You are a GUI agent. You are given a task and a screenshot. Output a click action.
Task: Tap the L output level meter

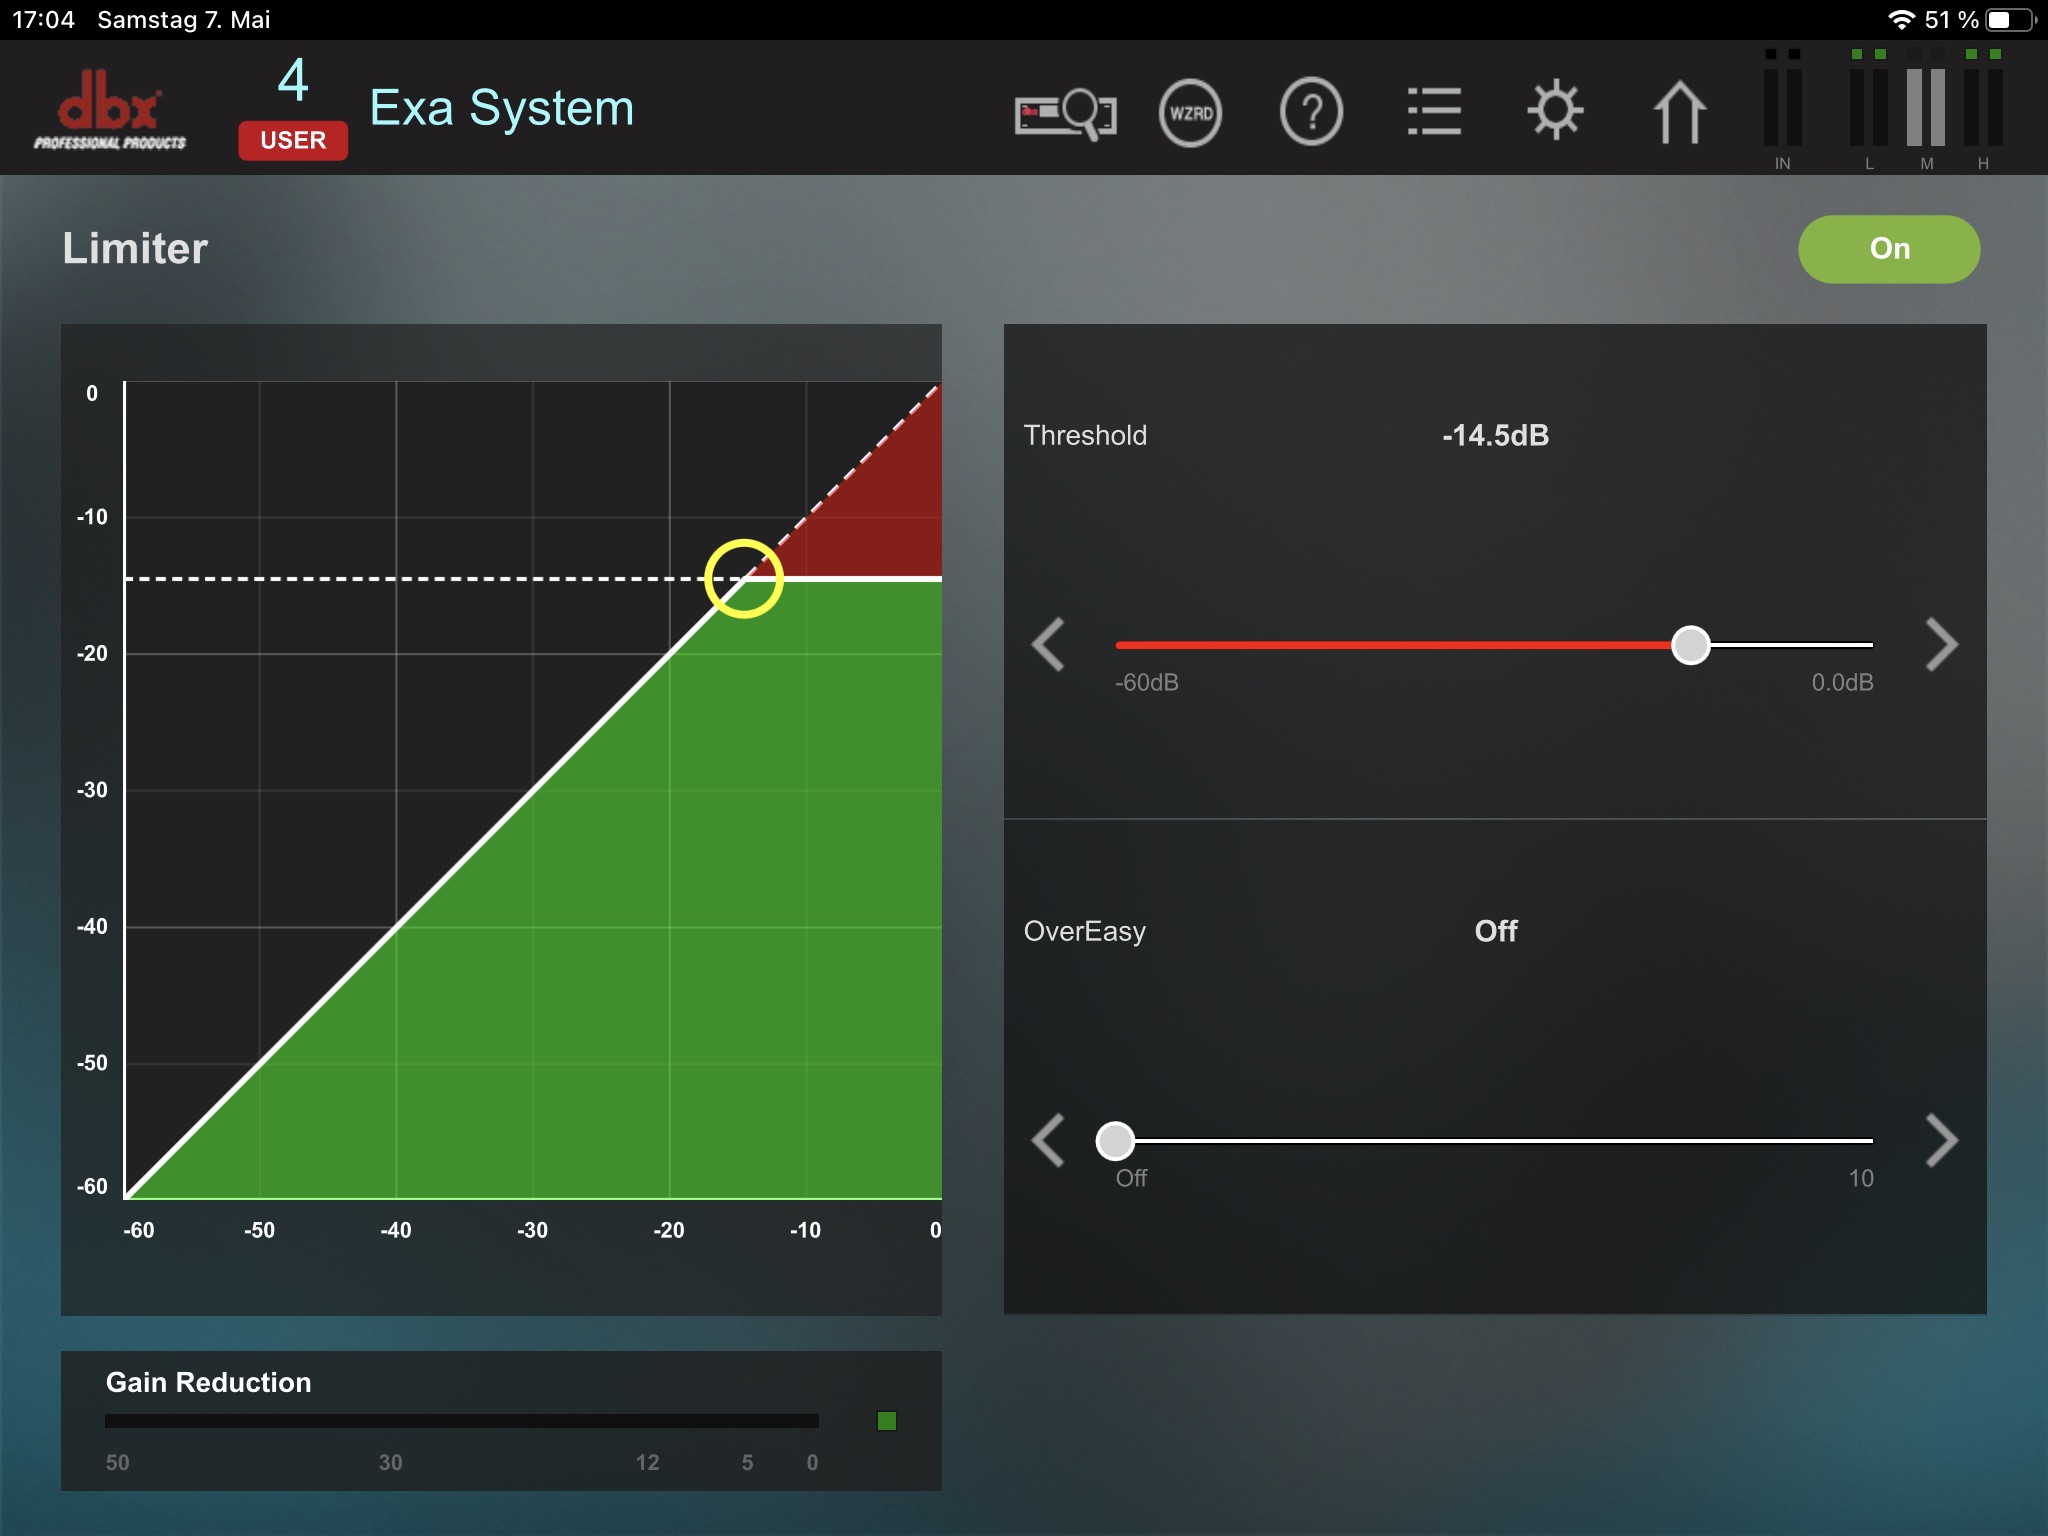click(x=1868, y=108)
